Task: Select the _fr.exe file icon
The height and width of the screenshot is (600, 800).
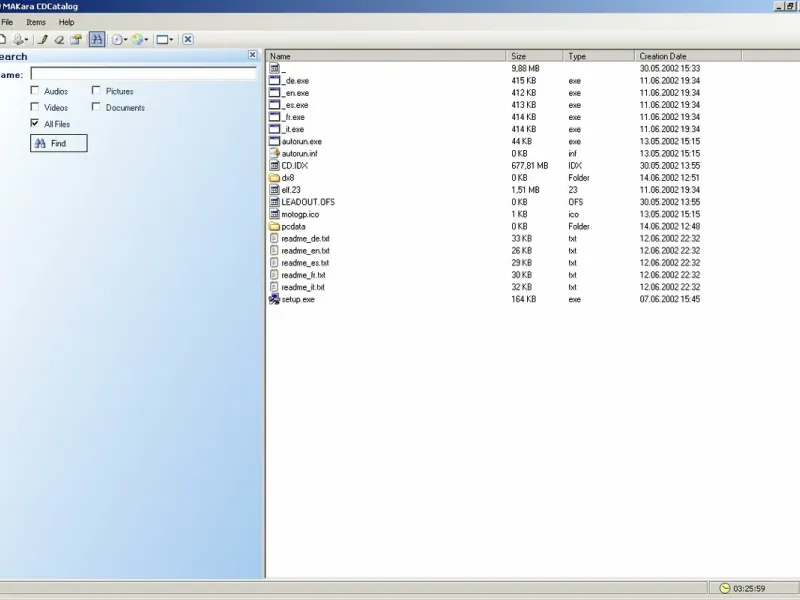Action: (x=274, y=117)
